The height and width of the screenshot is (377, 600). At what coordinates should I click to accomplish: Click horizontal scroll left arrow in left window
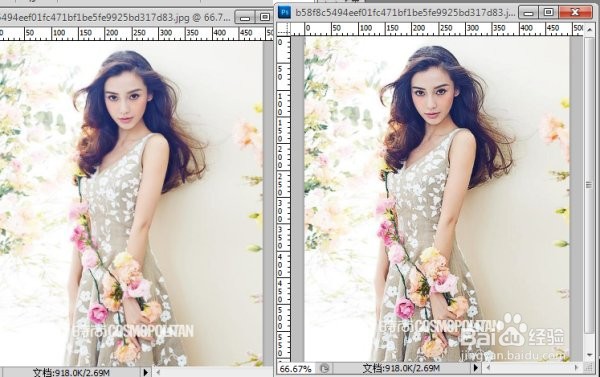[158, 372]
